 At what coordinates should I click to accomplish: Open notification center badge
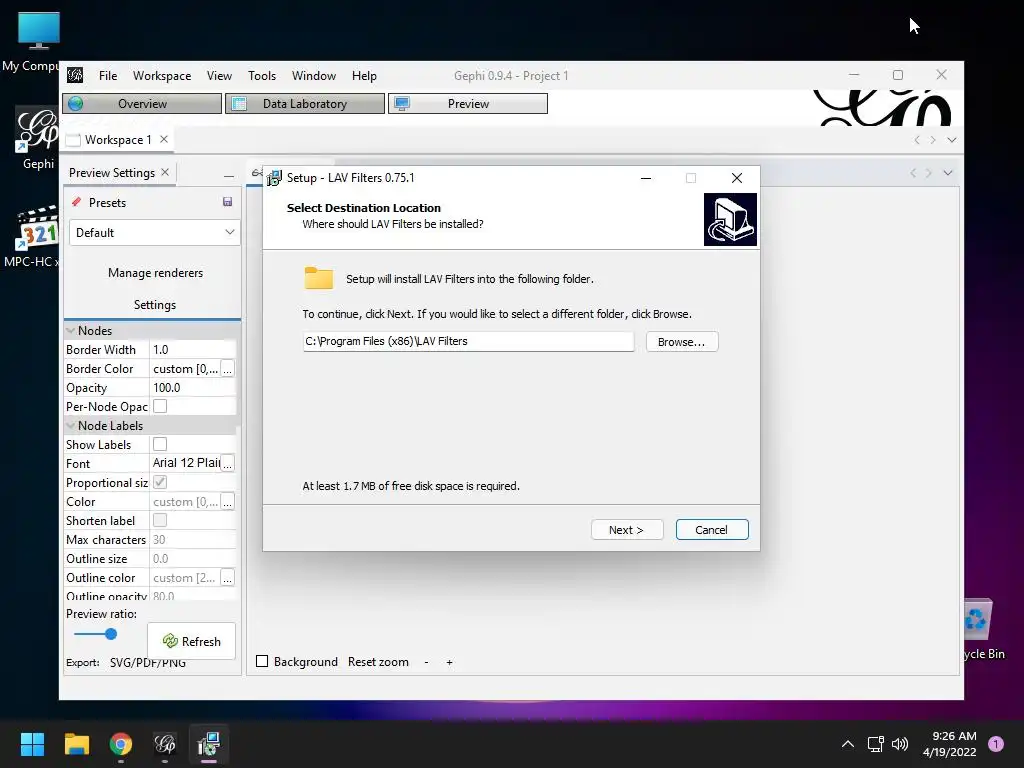click(996, 744)
